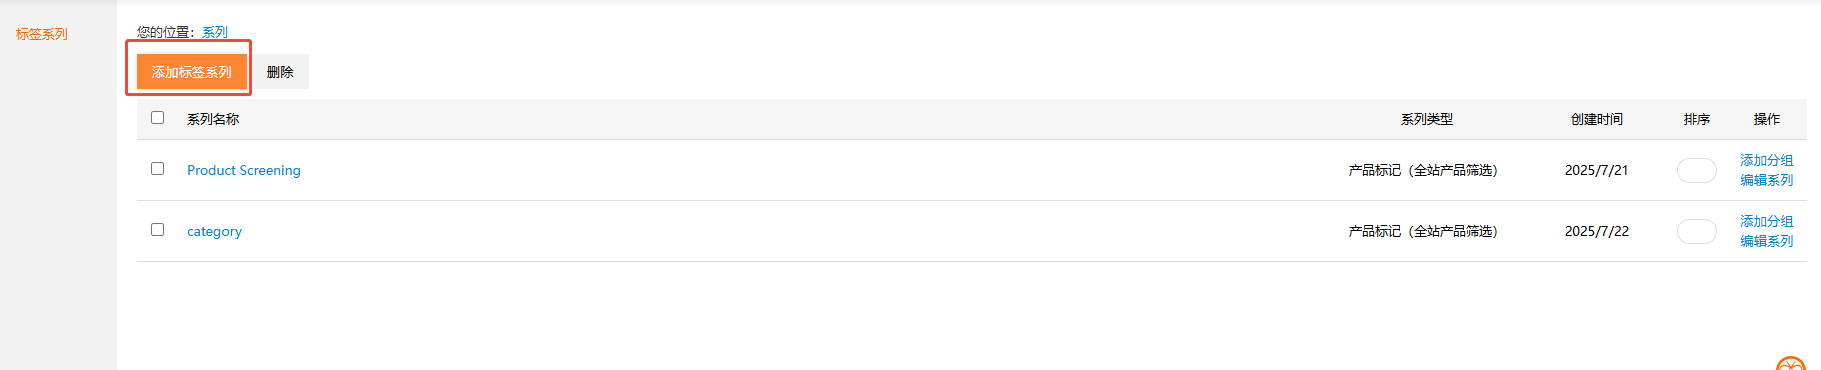
Task: Open the Product Screening series link
Action: [244, 170]
